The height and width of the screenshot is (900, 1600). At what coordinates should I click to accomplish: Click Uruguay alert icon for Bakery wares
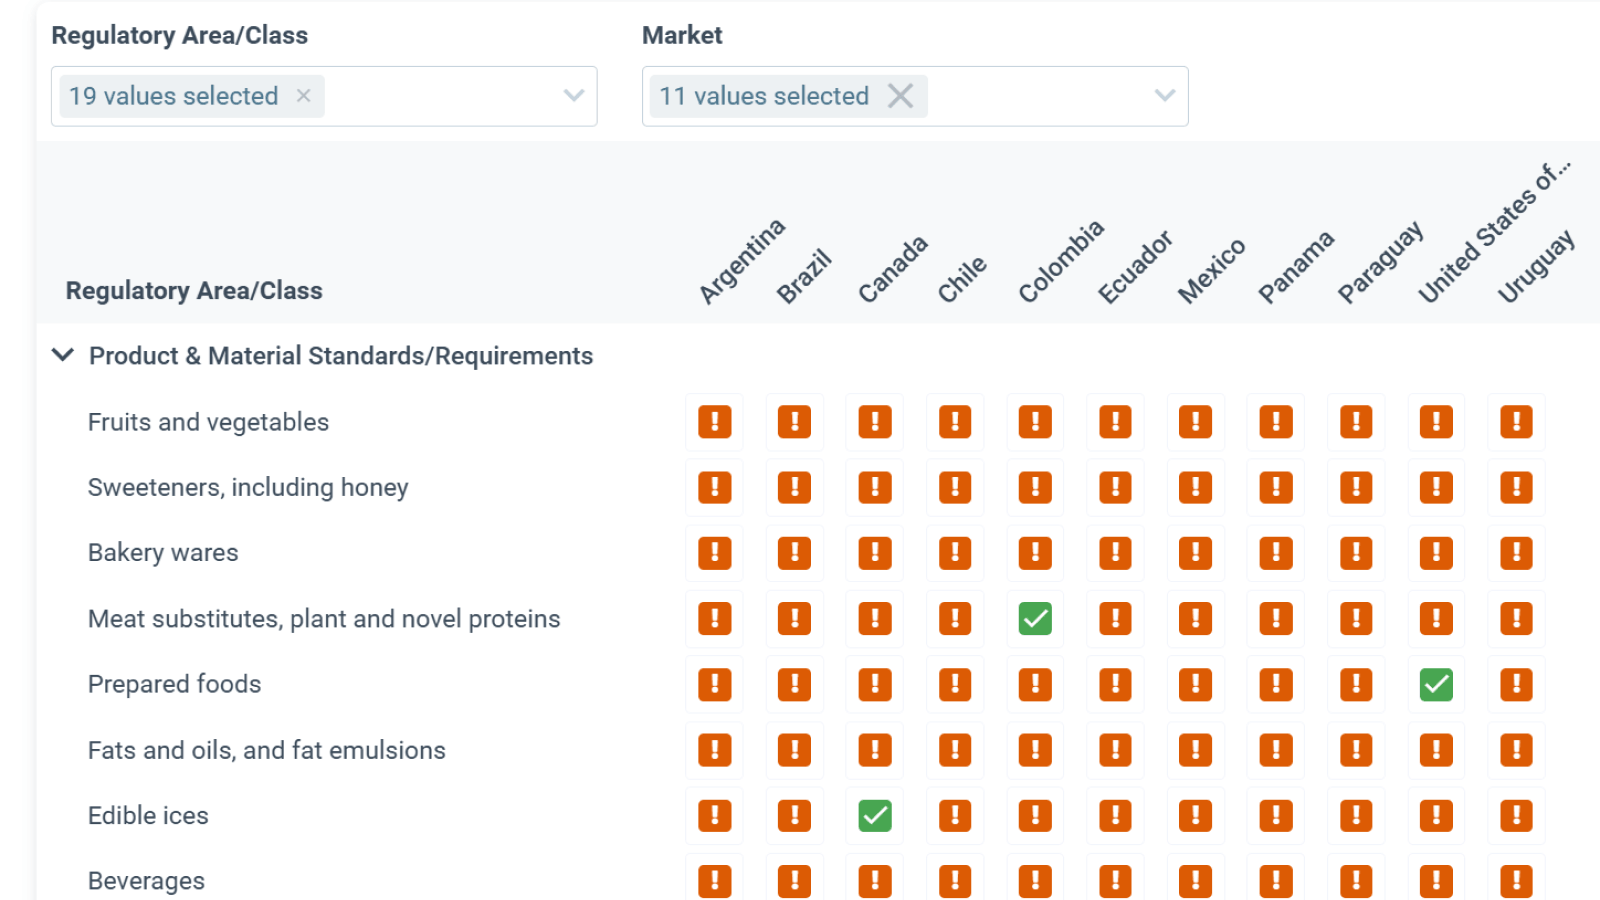[x=1516, y=553]
